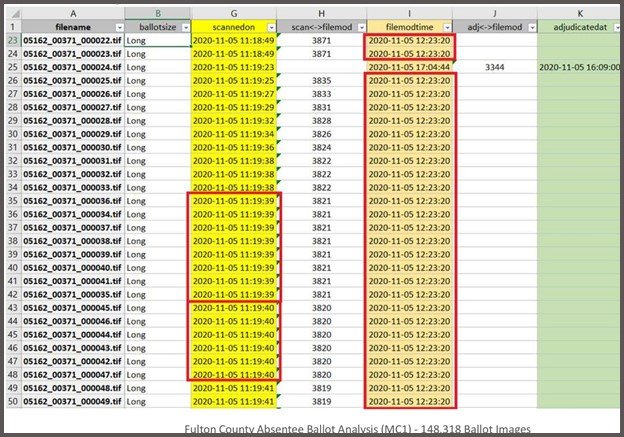This screenshot has height=437, width=624.
Task: Click the adjudicatedat column header cell
Action: click(578, 25)
